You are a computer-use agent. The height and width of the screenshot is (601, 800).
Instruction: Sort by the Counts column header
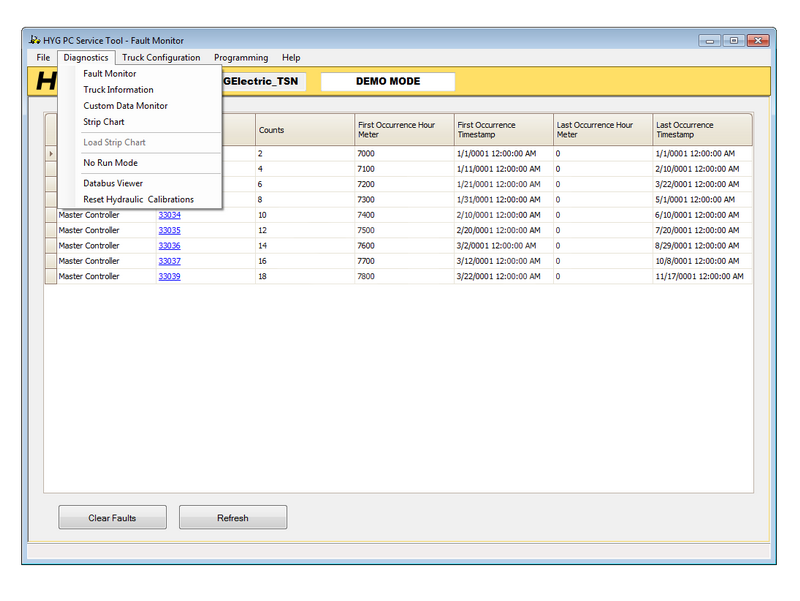[304, 130]
